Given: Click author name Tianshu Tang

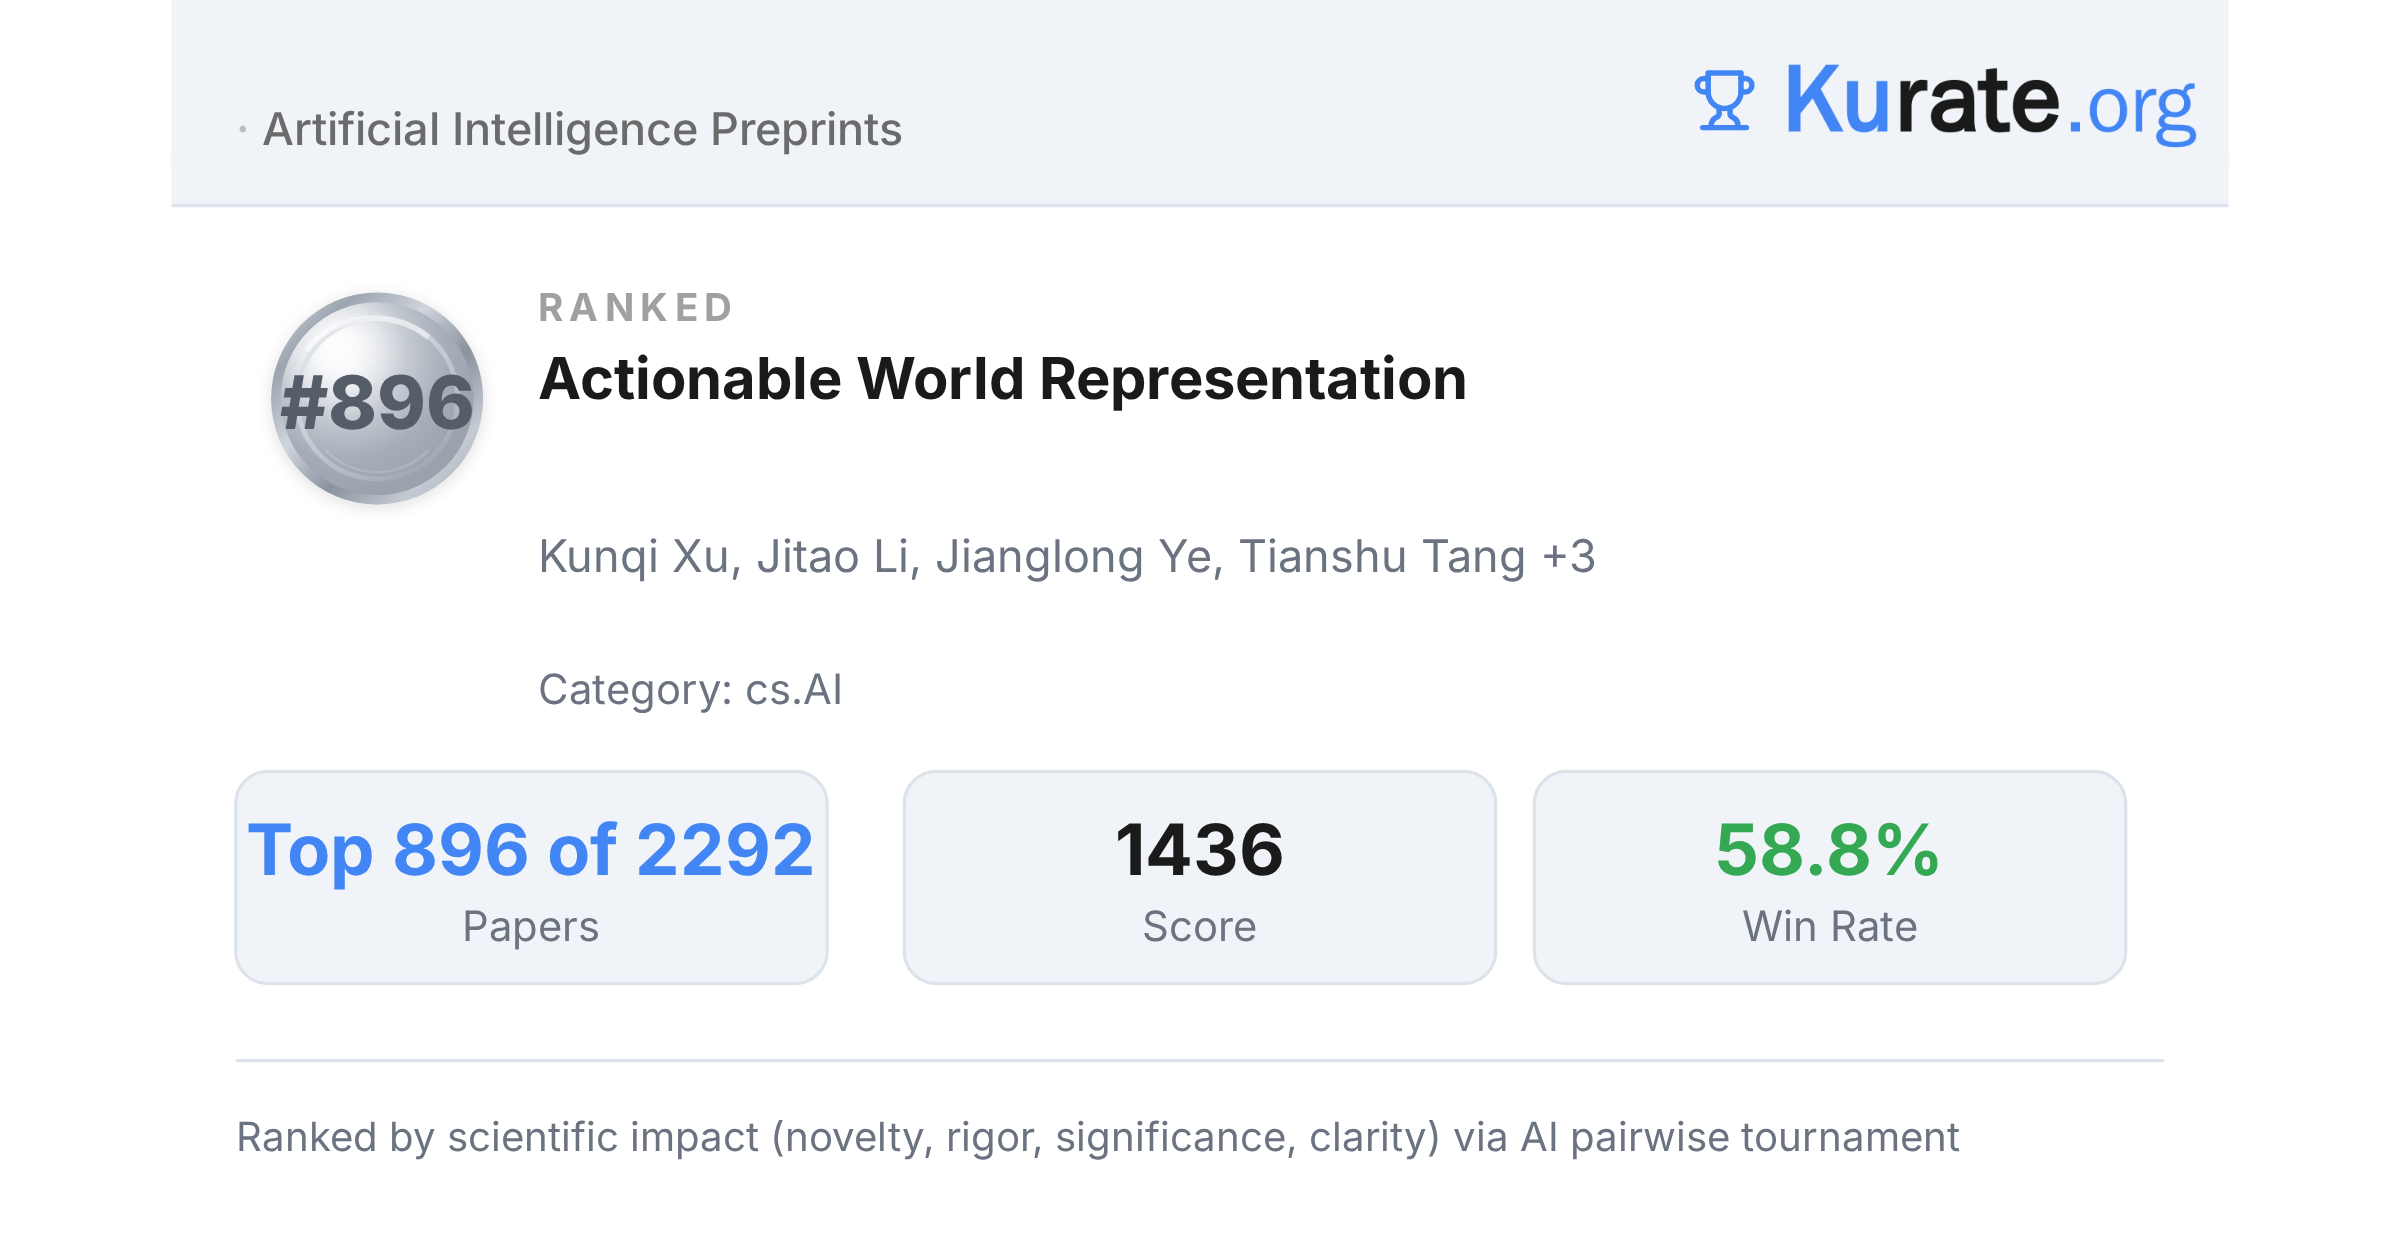Looking at the screenshot, I should pos(1382,557).
